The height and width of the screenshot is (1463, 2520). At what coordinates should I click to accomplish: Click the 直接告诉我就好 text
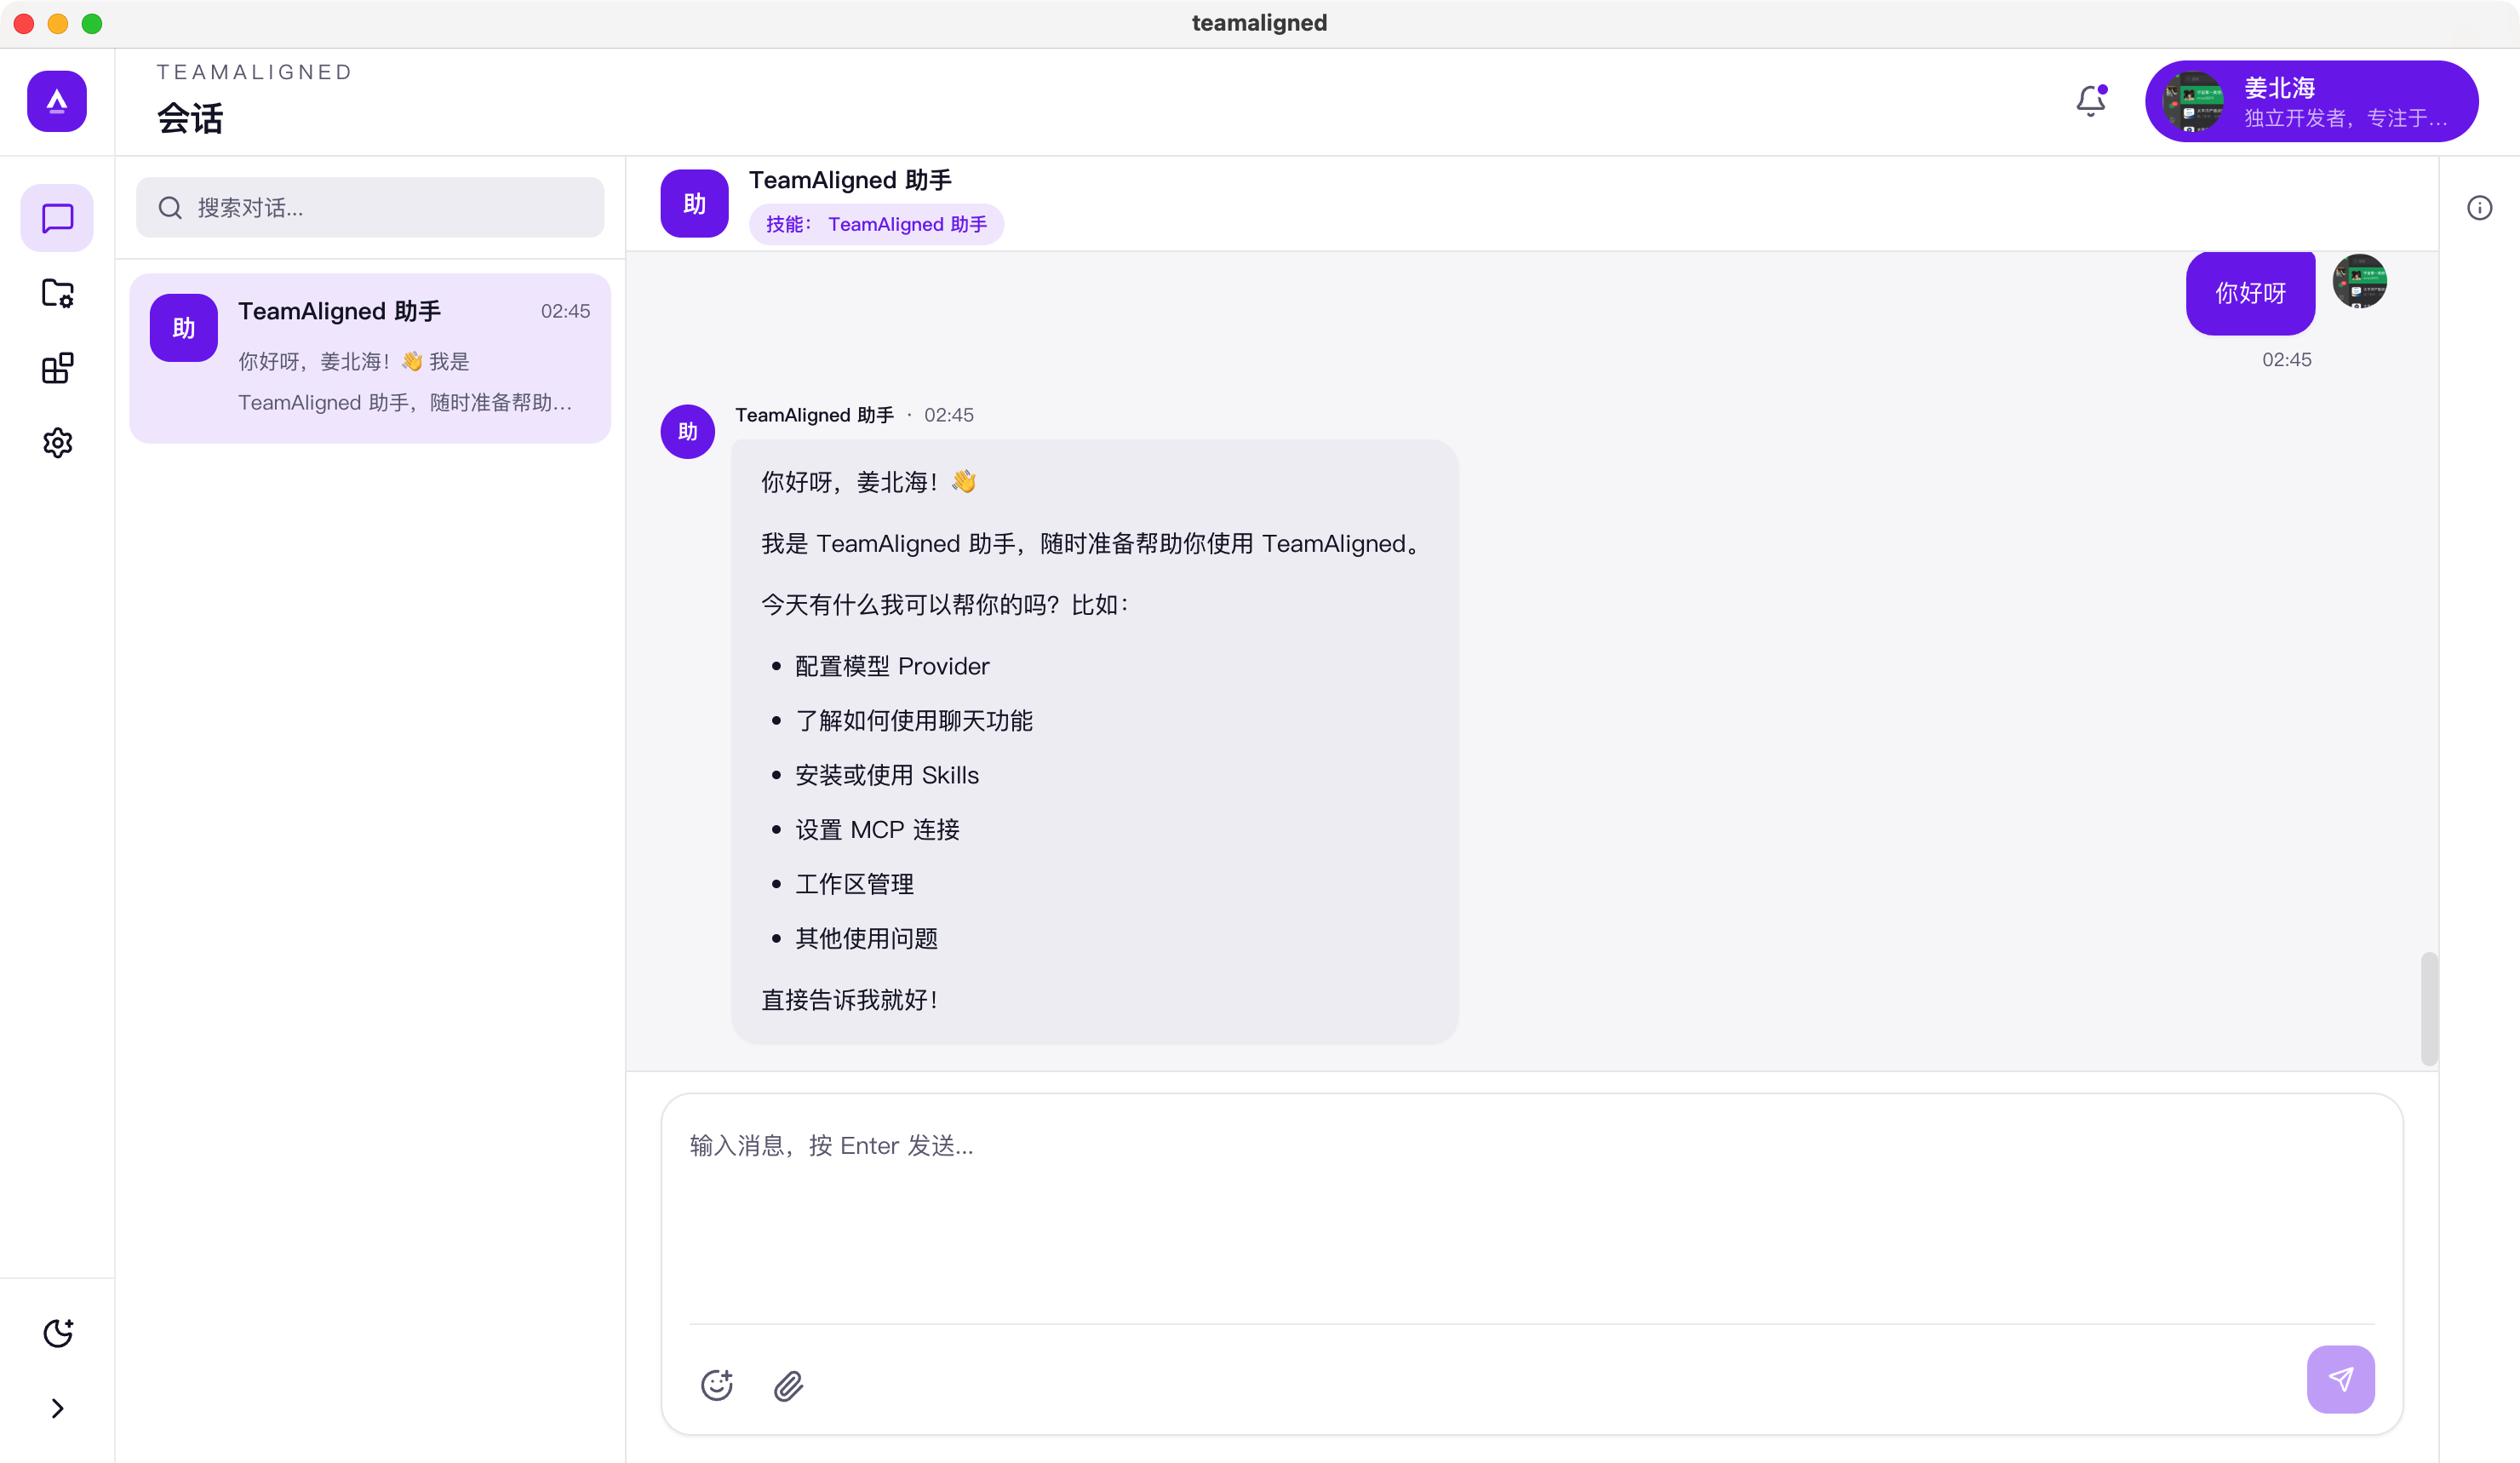850,1000
